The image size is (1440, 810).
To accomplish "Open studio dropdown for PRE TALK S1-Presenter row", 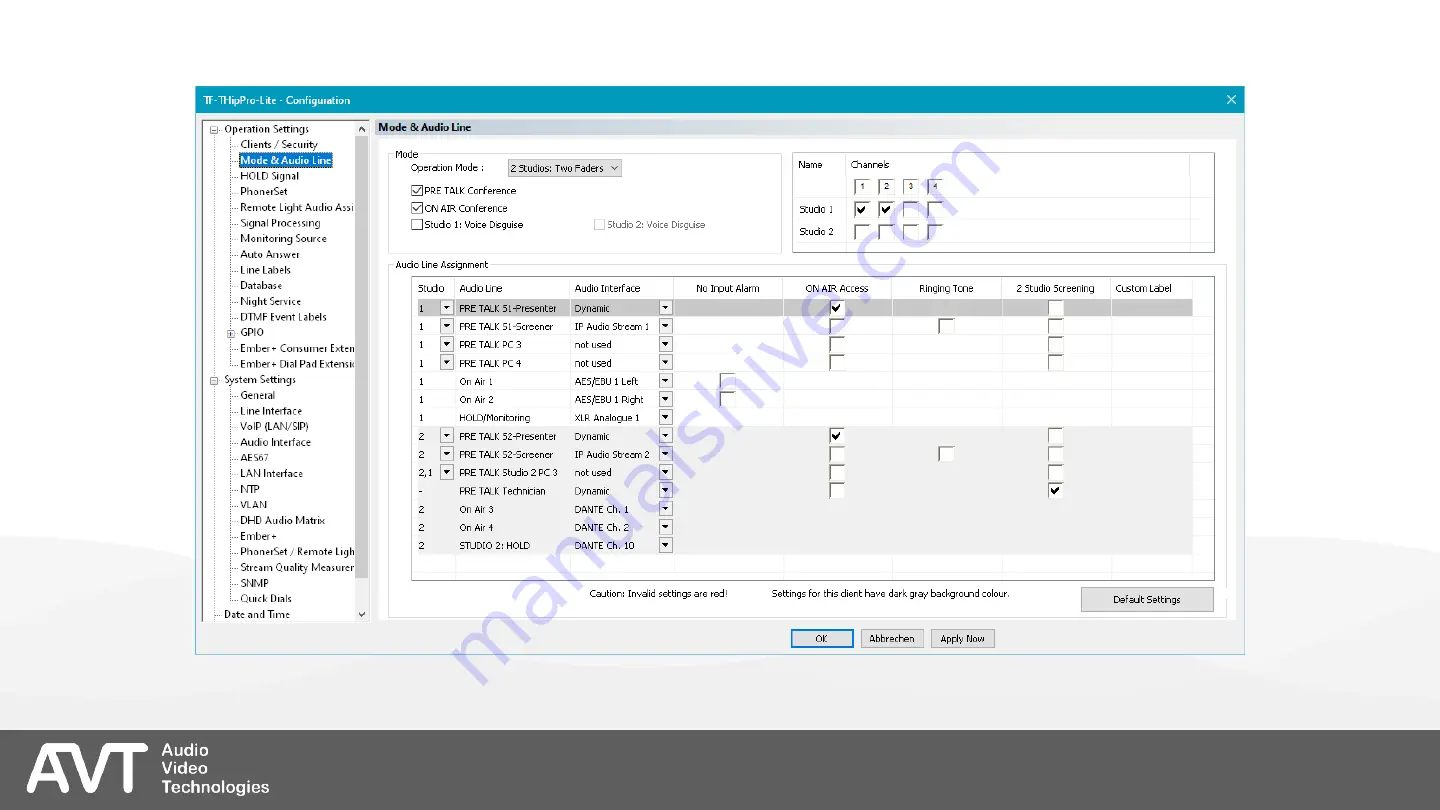I will (447, 308).
